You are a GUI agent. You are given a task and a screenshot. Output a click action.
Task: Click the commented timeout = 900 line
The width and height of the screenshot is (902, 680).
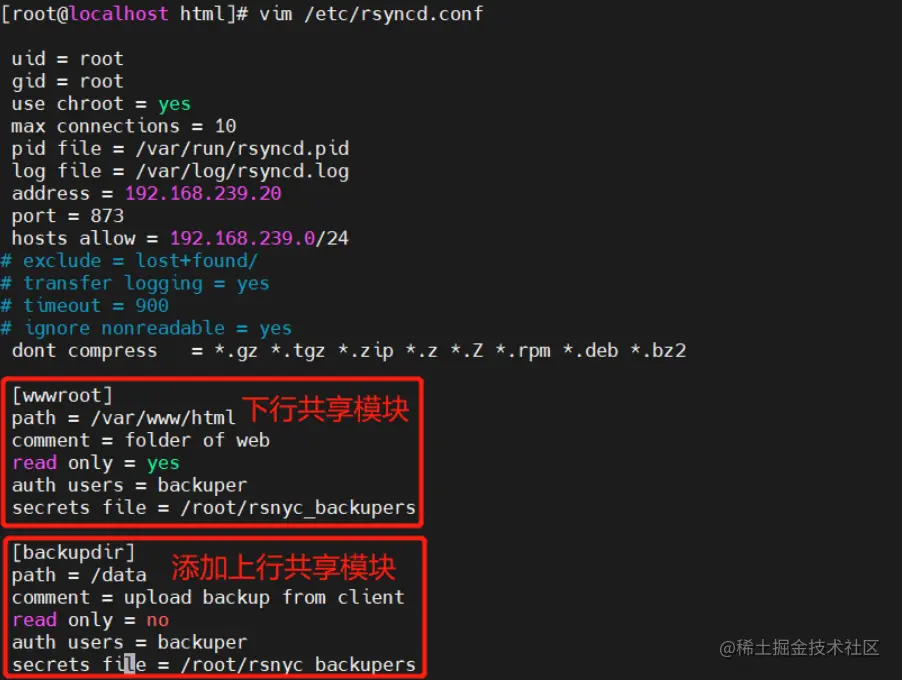[85, 305]
